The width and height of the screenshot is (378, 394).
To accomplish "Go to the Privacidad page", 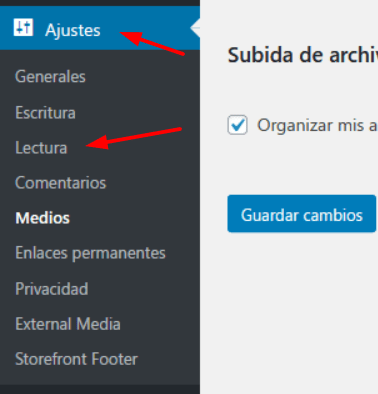I will point(52,289).
